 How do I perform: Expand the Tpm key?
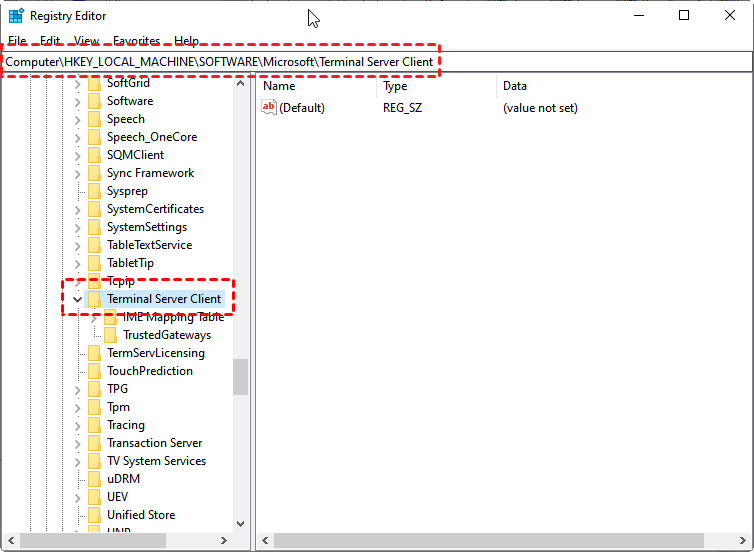(77, 408)
